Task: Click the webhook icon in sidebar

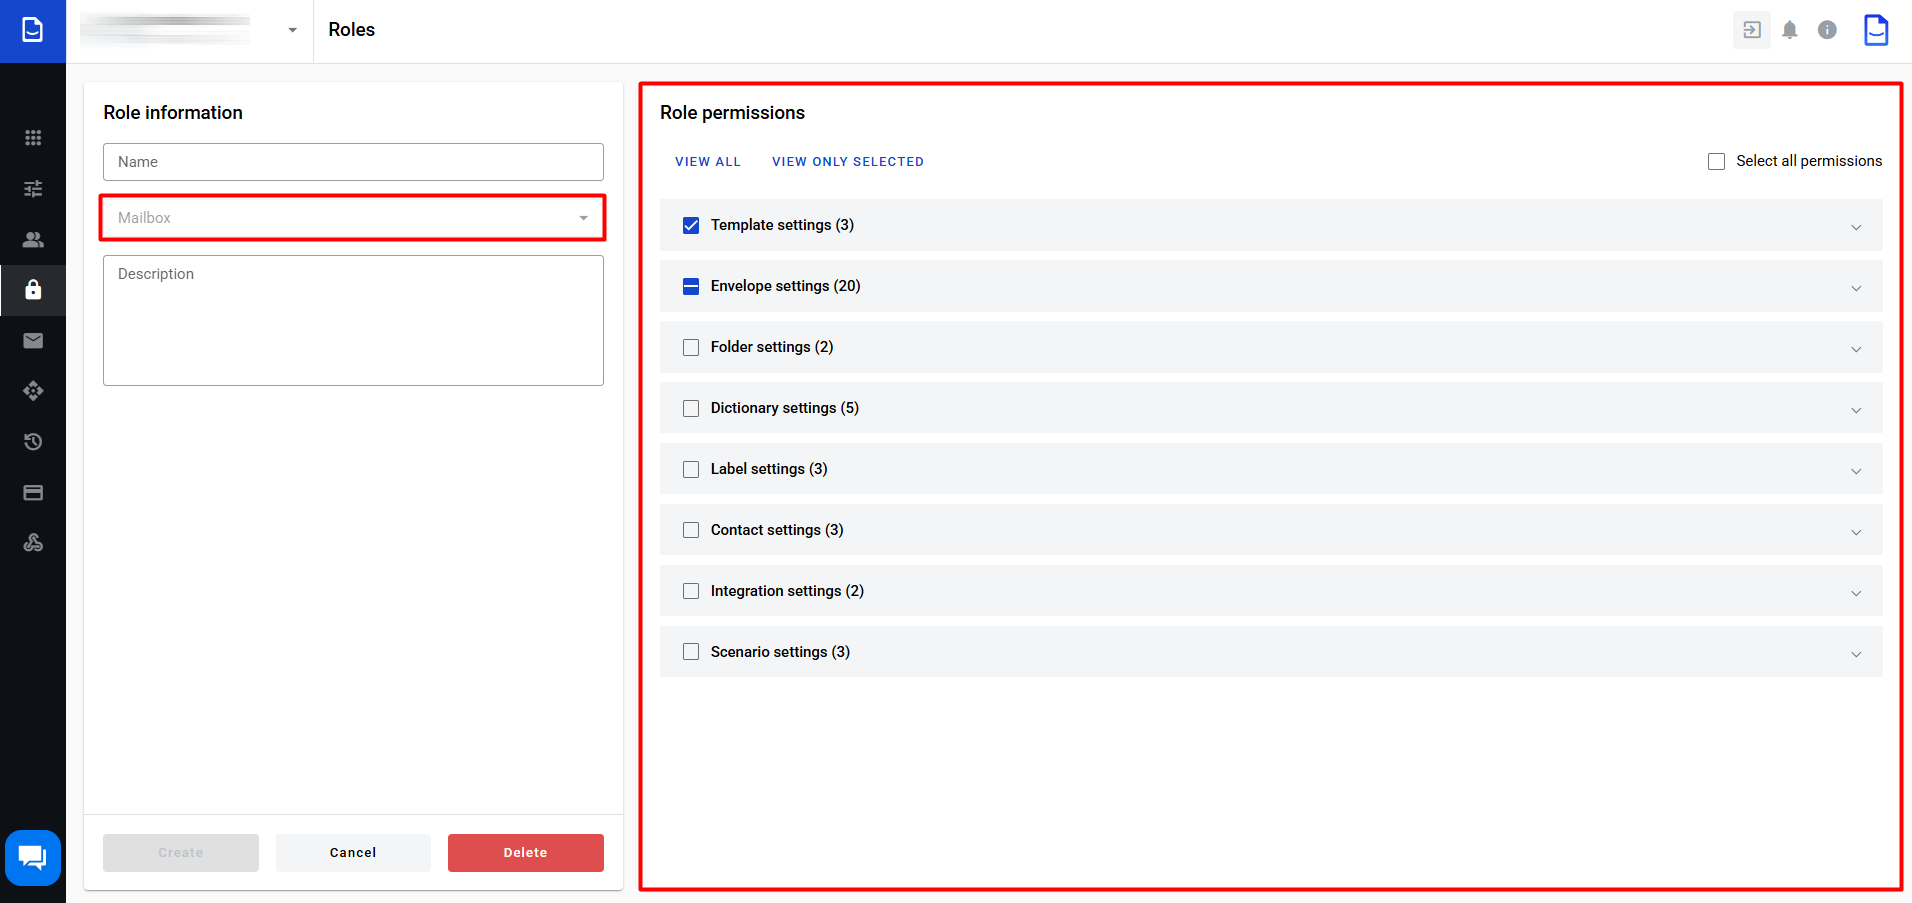Action: (x=33, y=543)
